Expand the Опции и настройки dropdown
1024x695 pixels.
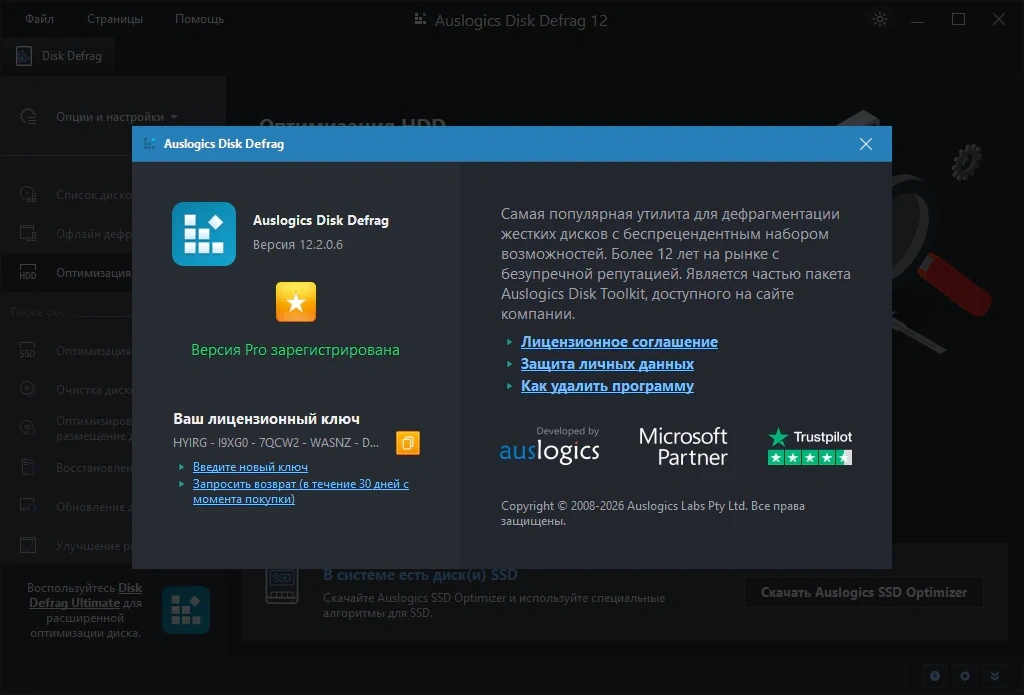click(116, 117)
